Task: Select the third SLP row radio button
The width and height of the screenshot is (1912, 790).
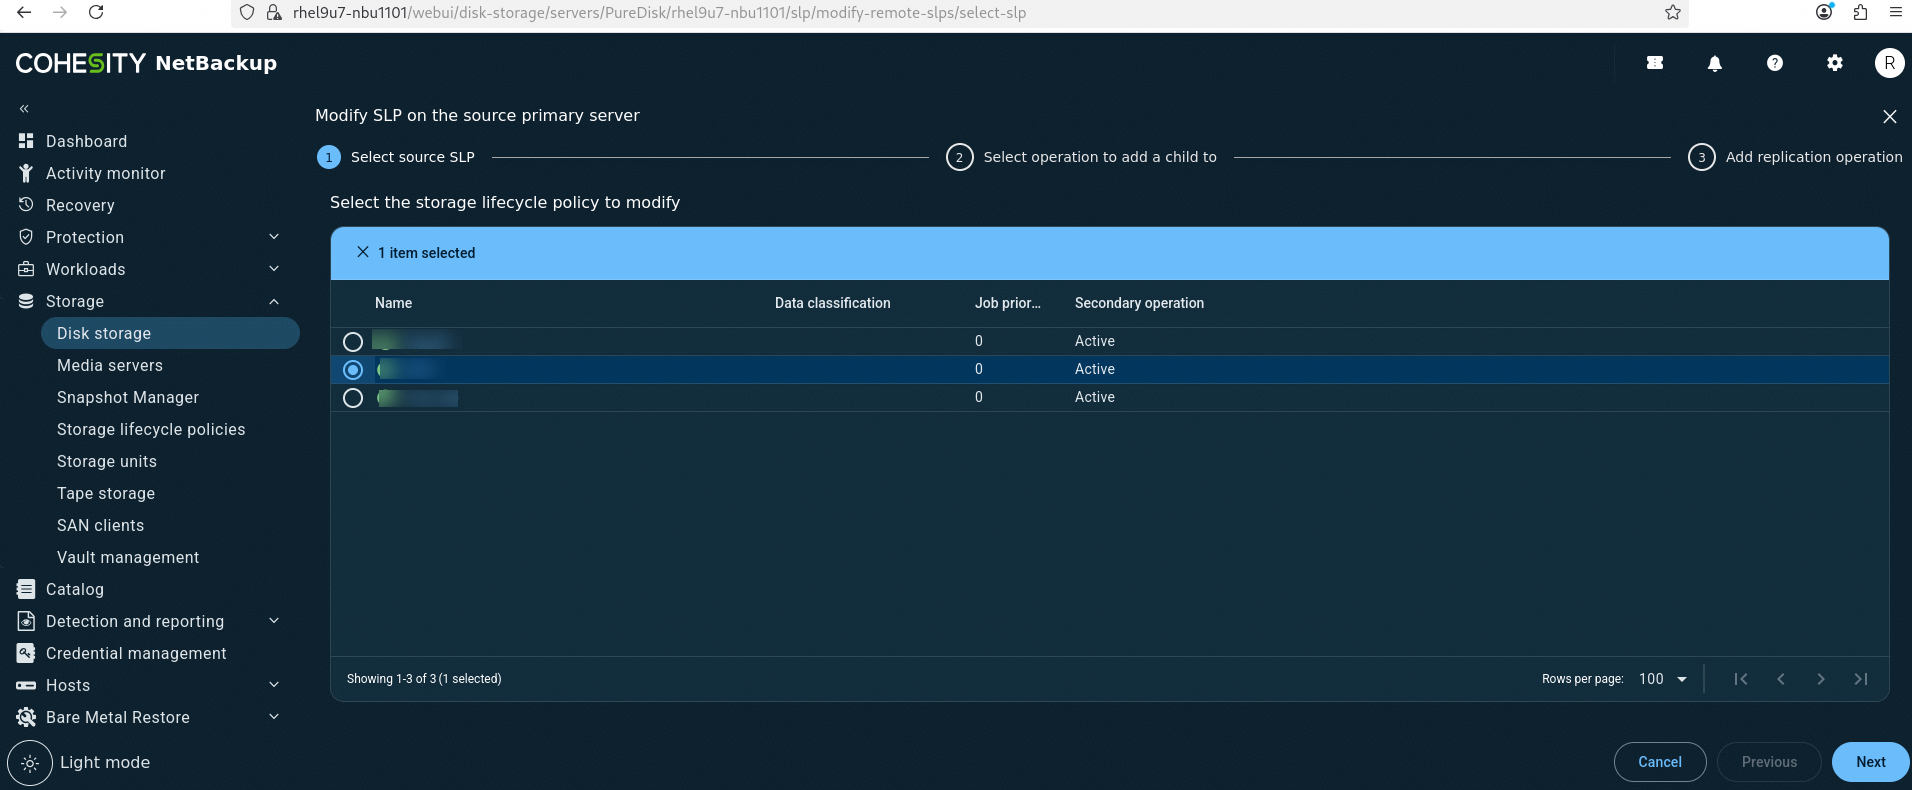Action: (353, 398)
